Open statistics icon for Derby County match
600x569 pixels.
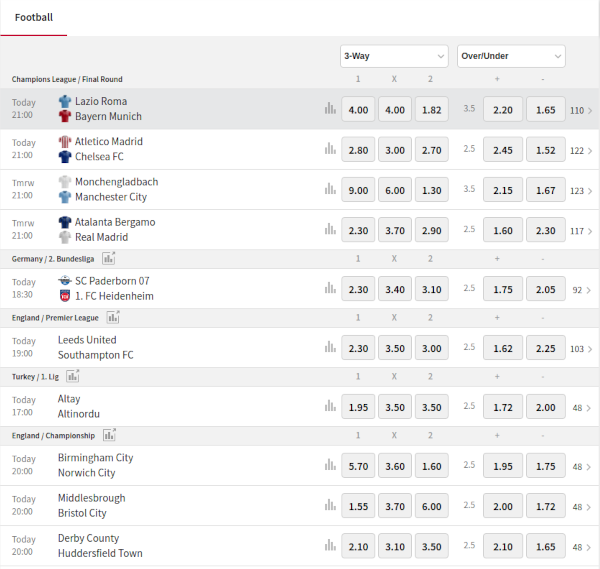tap(330, 545)
